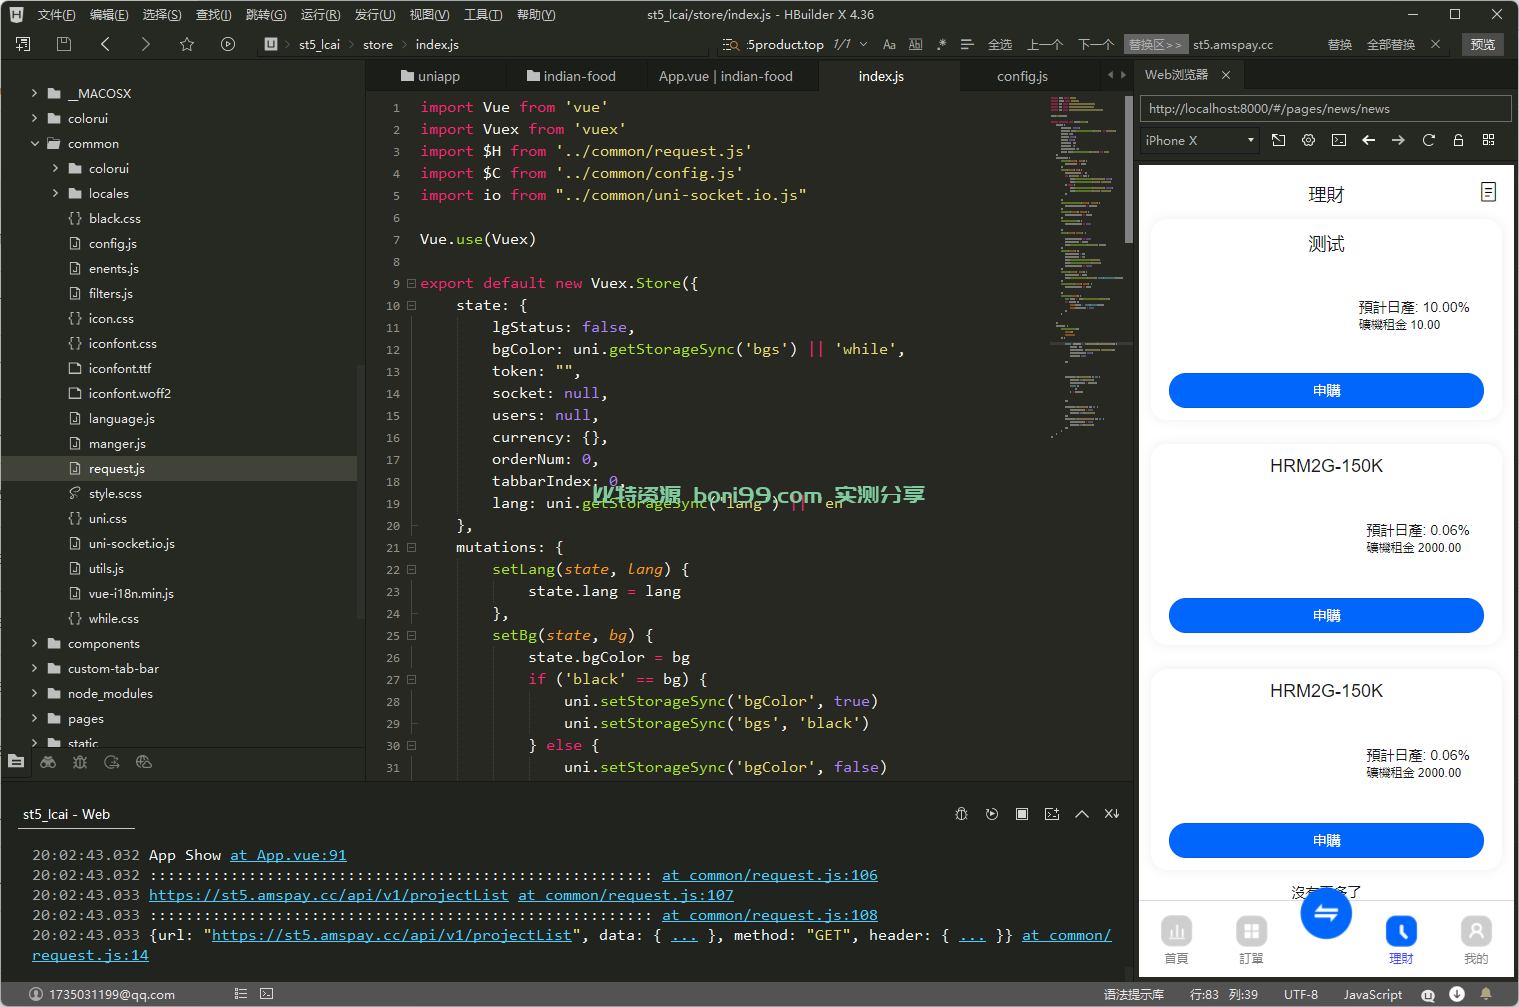The image size is (1519, 1007).
Task: Select iPhone X device dropdown
Action: pyautogui.click(x=1200, y=141)
